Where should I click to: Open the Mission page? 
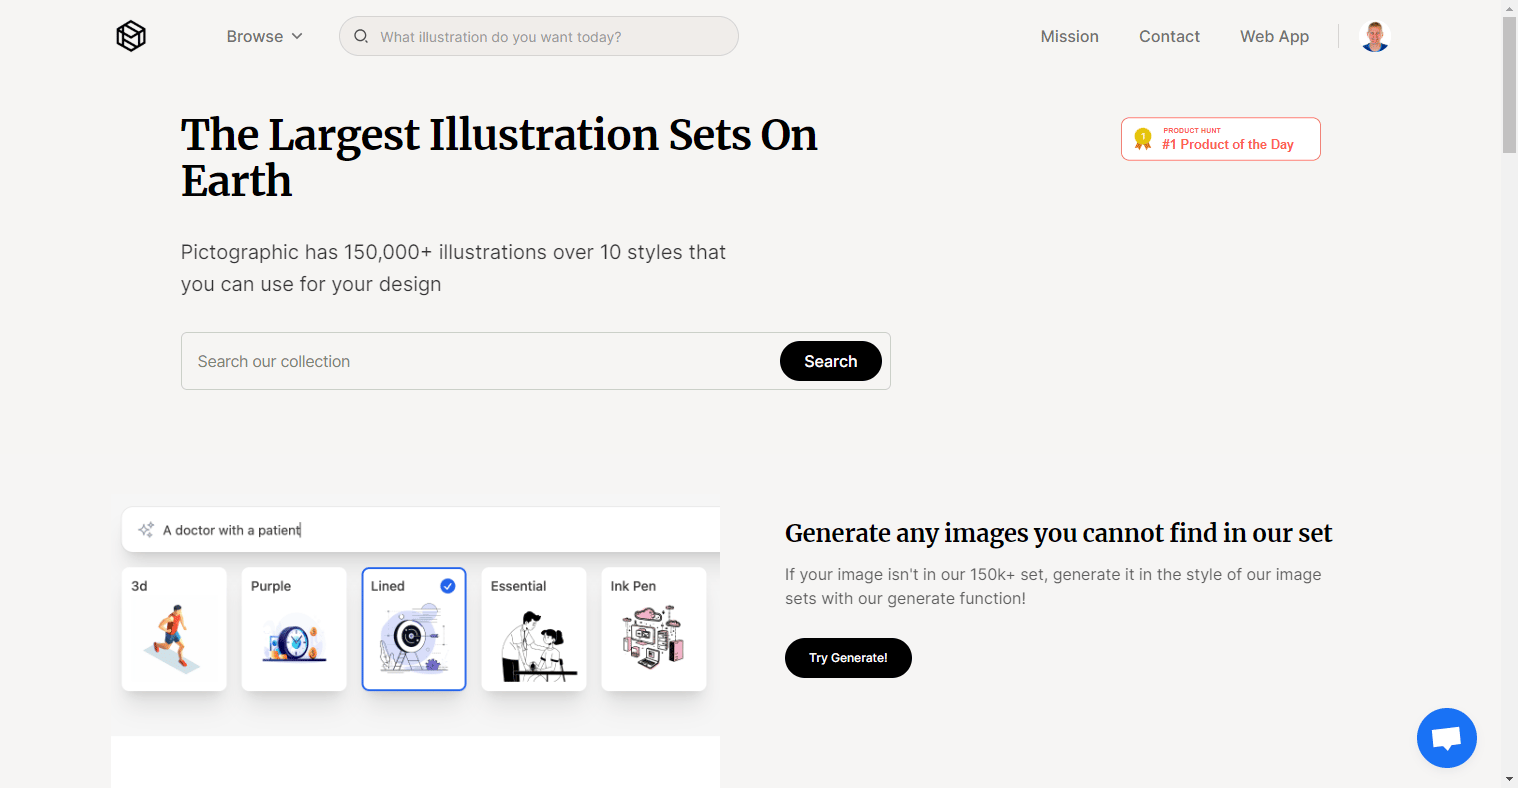click(1069, 36)
